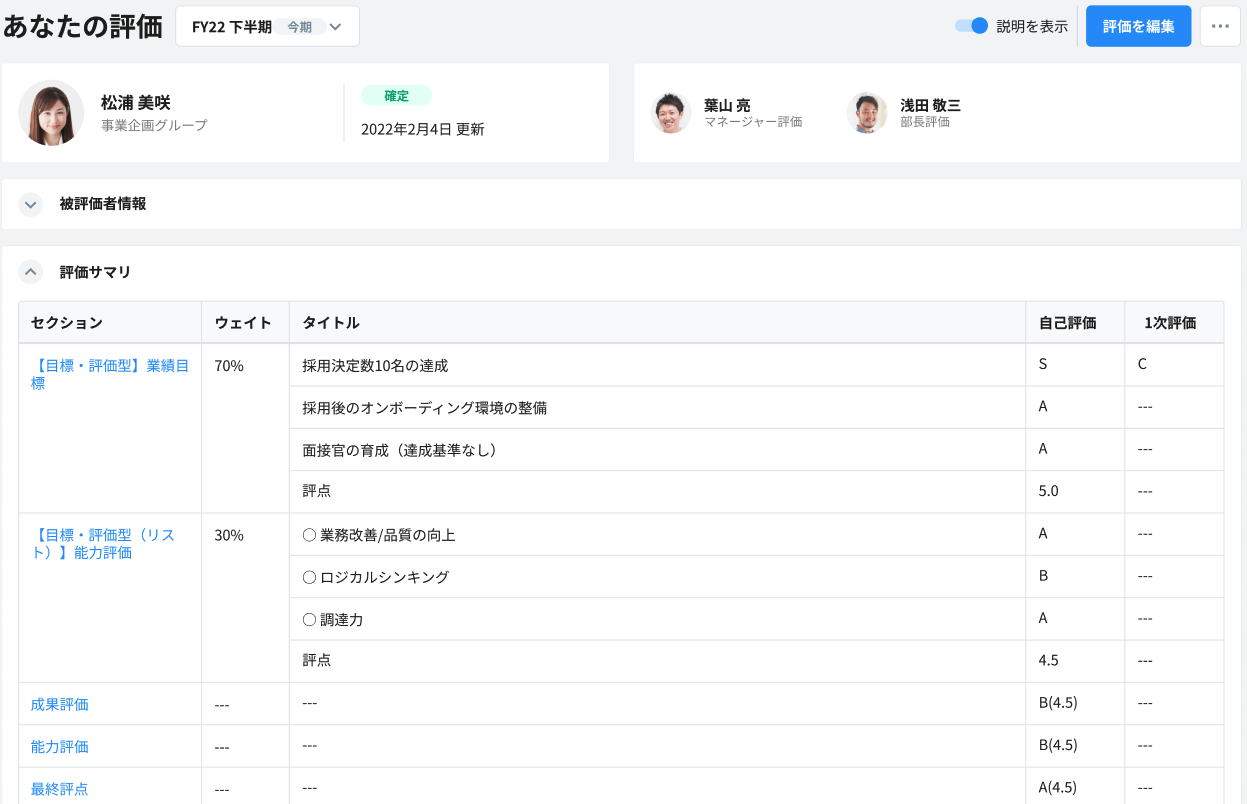Click the circle icon beside 調達力
This screenshot has width=1247, height=804.
309,620
